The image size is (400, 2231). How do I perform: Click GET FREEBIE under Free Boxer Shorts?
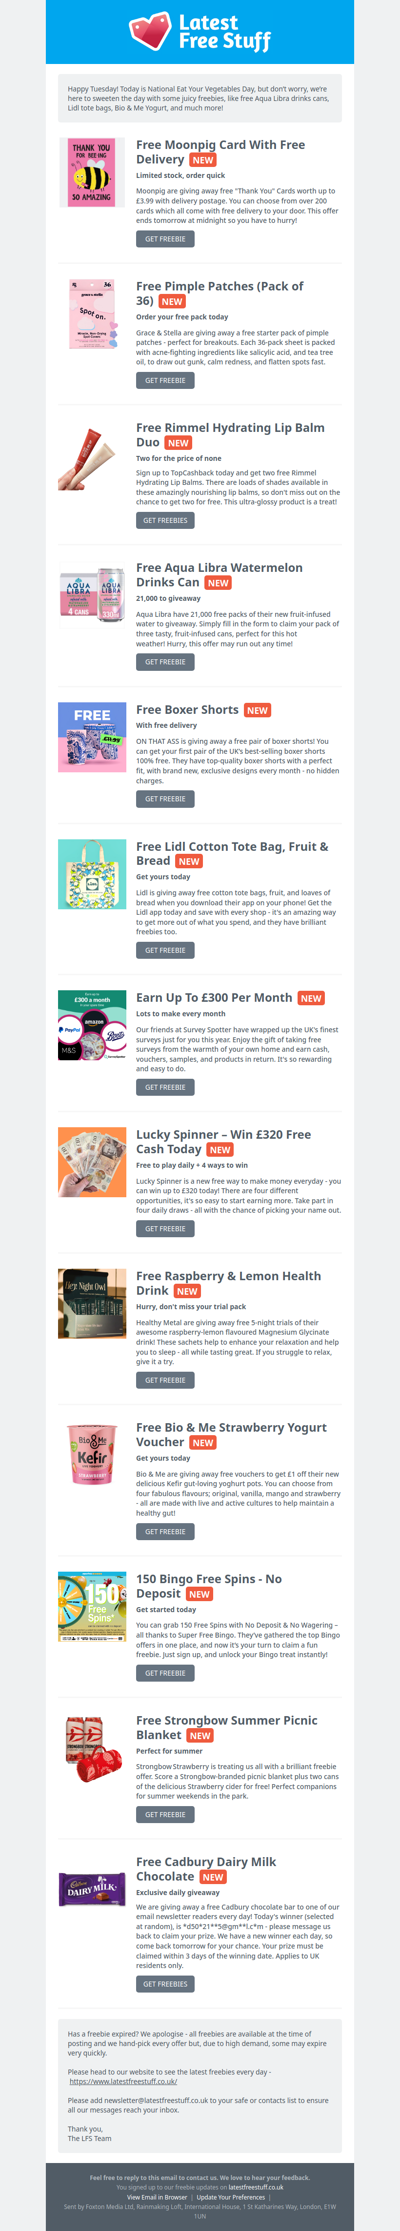point(165,799)
